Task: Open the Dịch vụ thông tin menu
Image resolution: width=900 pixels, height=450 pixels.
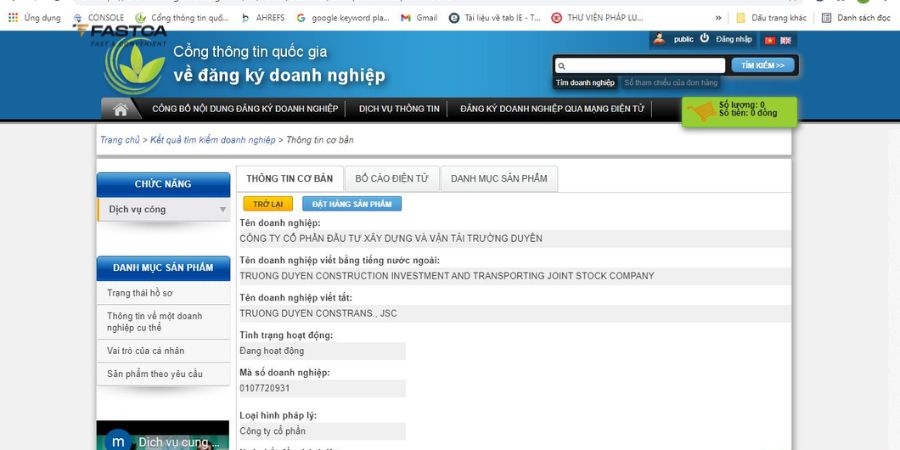Action: (399, 108)
